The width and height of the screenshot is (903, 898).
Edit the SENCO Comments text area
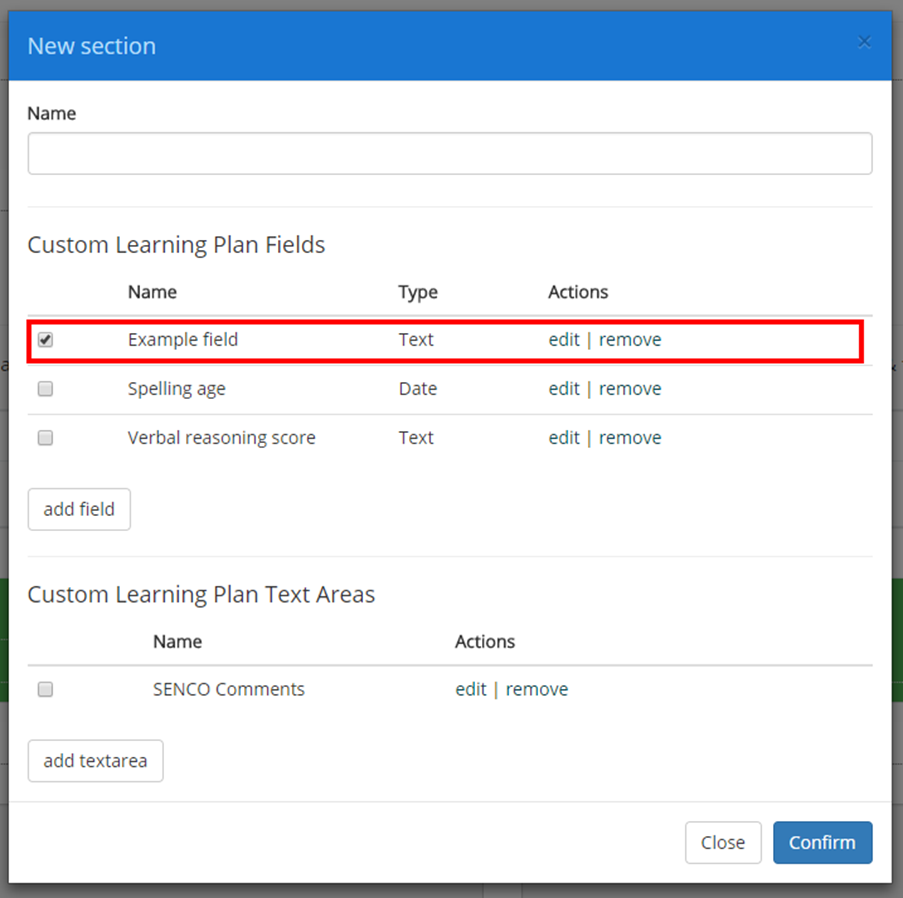click(x=470, y=689)
